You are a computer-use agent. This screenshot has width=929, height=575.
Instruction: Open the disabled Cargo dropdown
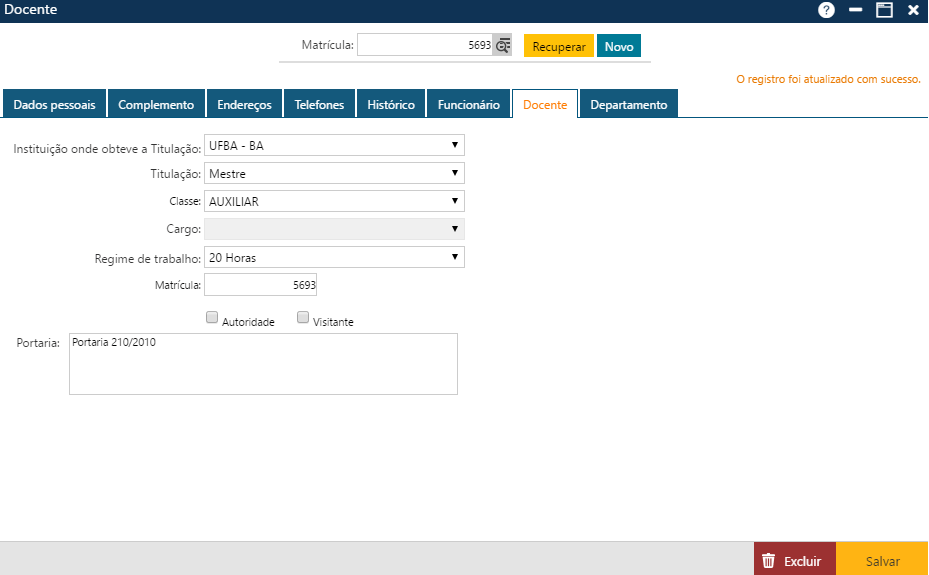[334, 229]
